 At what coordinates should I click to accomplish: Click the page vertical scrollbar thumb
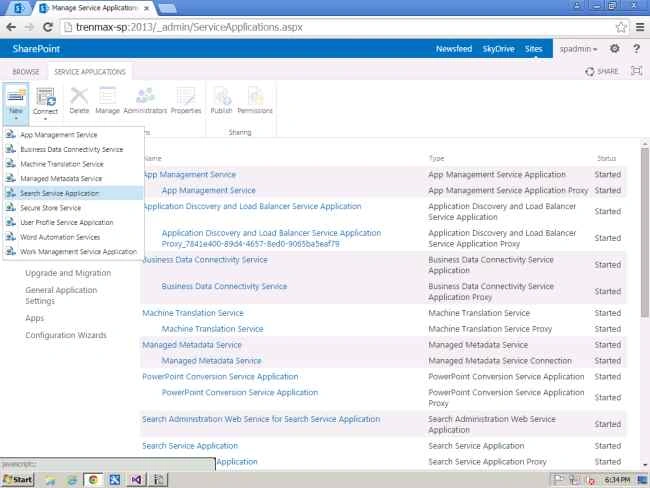[x=644, y=232]
